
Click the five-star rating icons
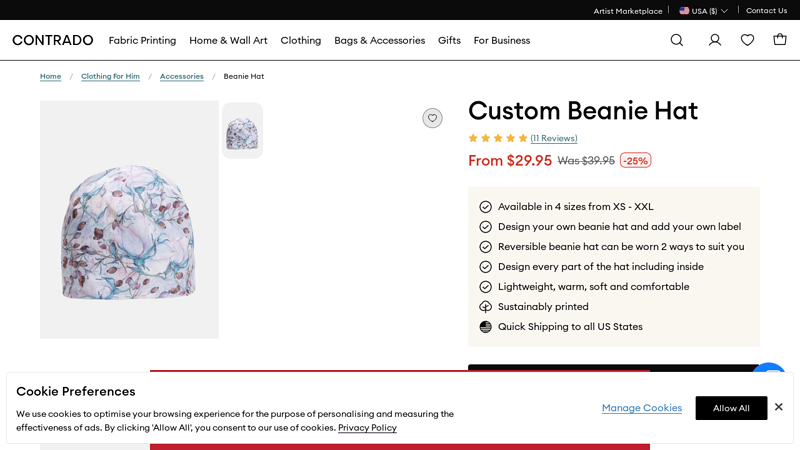497,138
